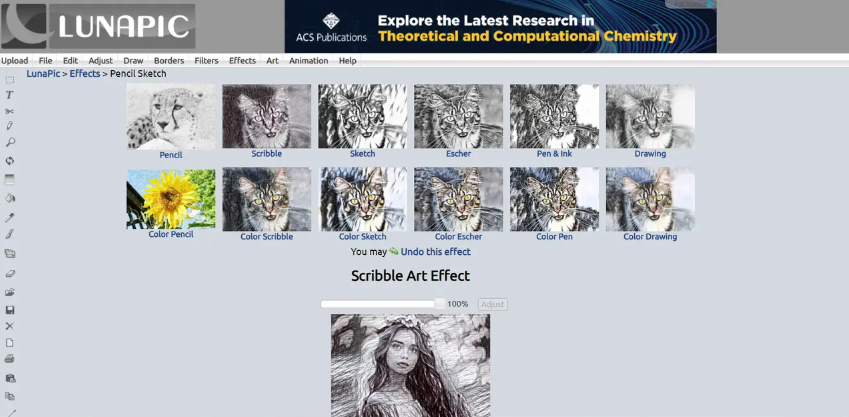Open the Animation menu
Screen dimensions: 849x417
(308, 61)
